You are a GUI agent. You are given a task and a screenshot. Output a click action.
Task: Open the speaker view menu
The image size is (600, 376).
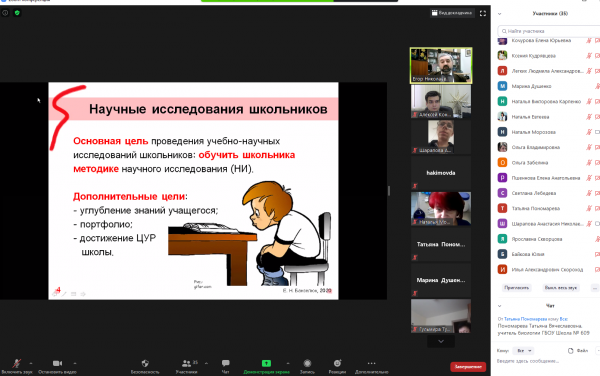[452, 13]
